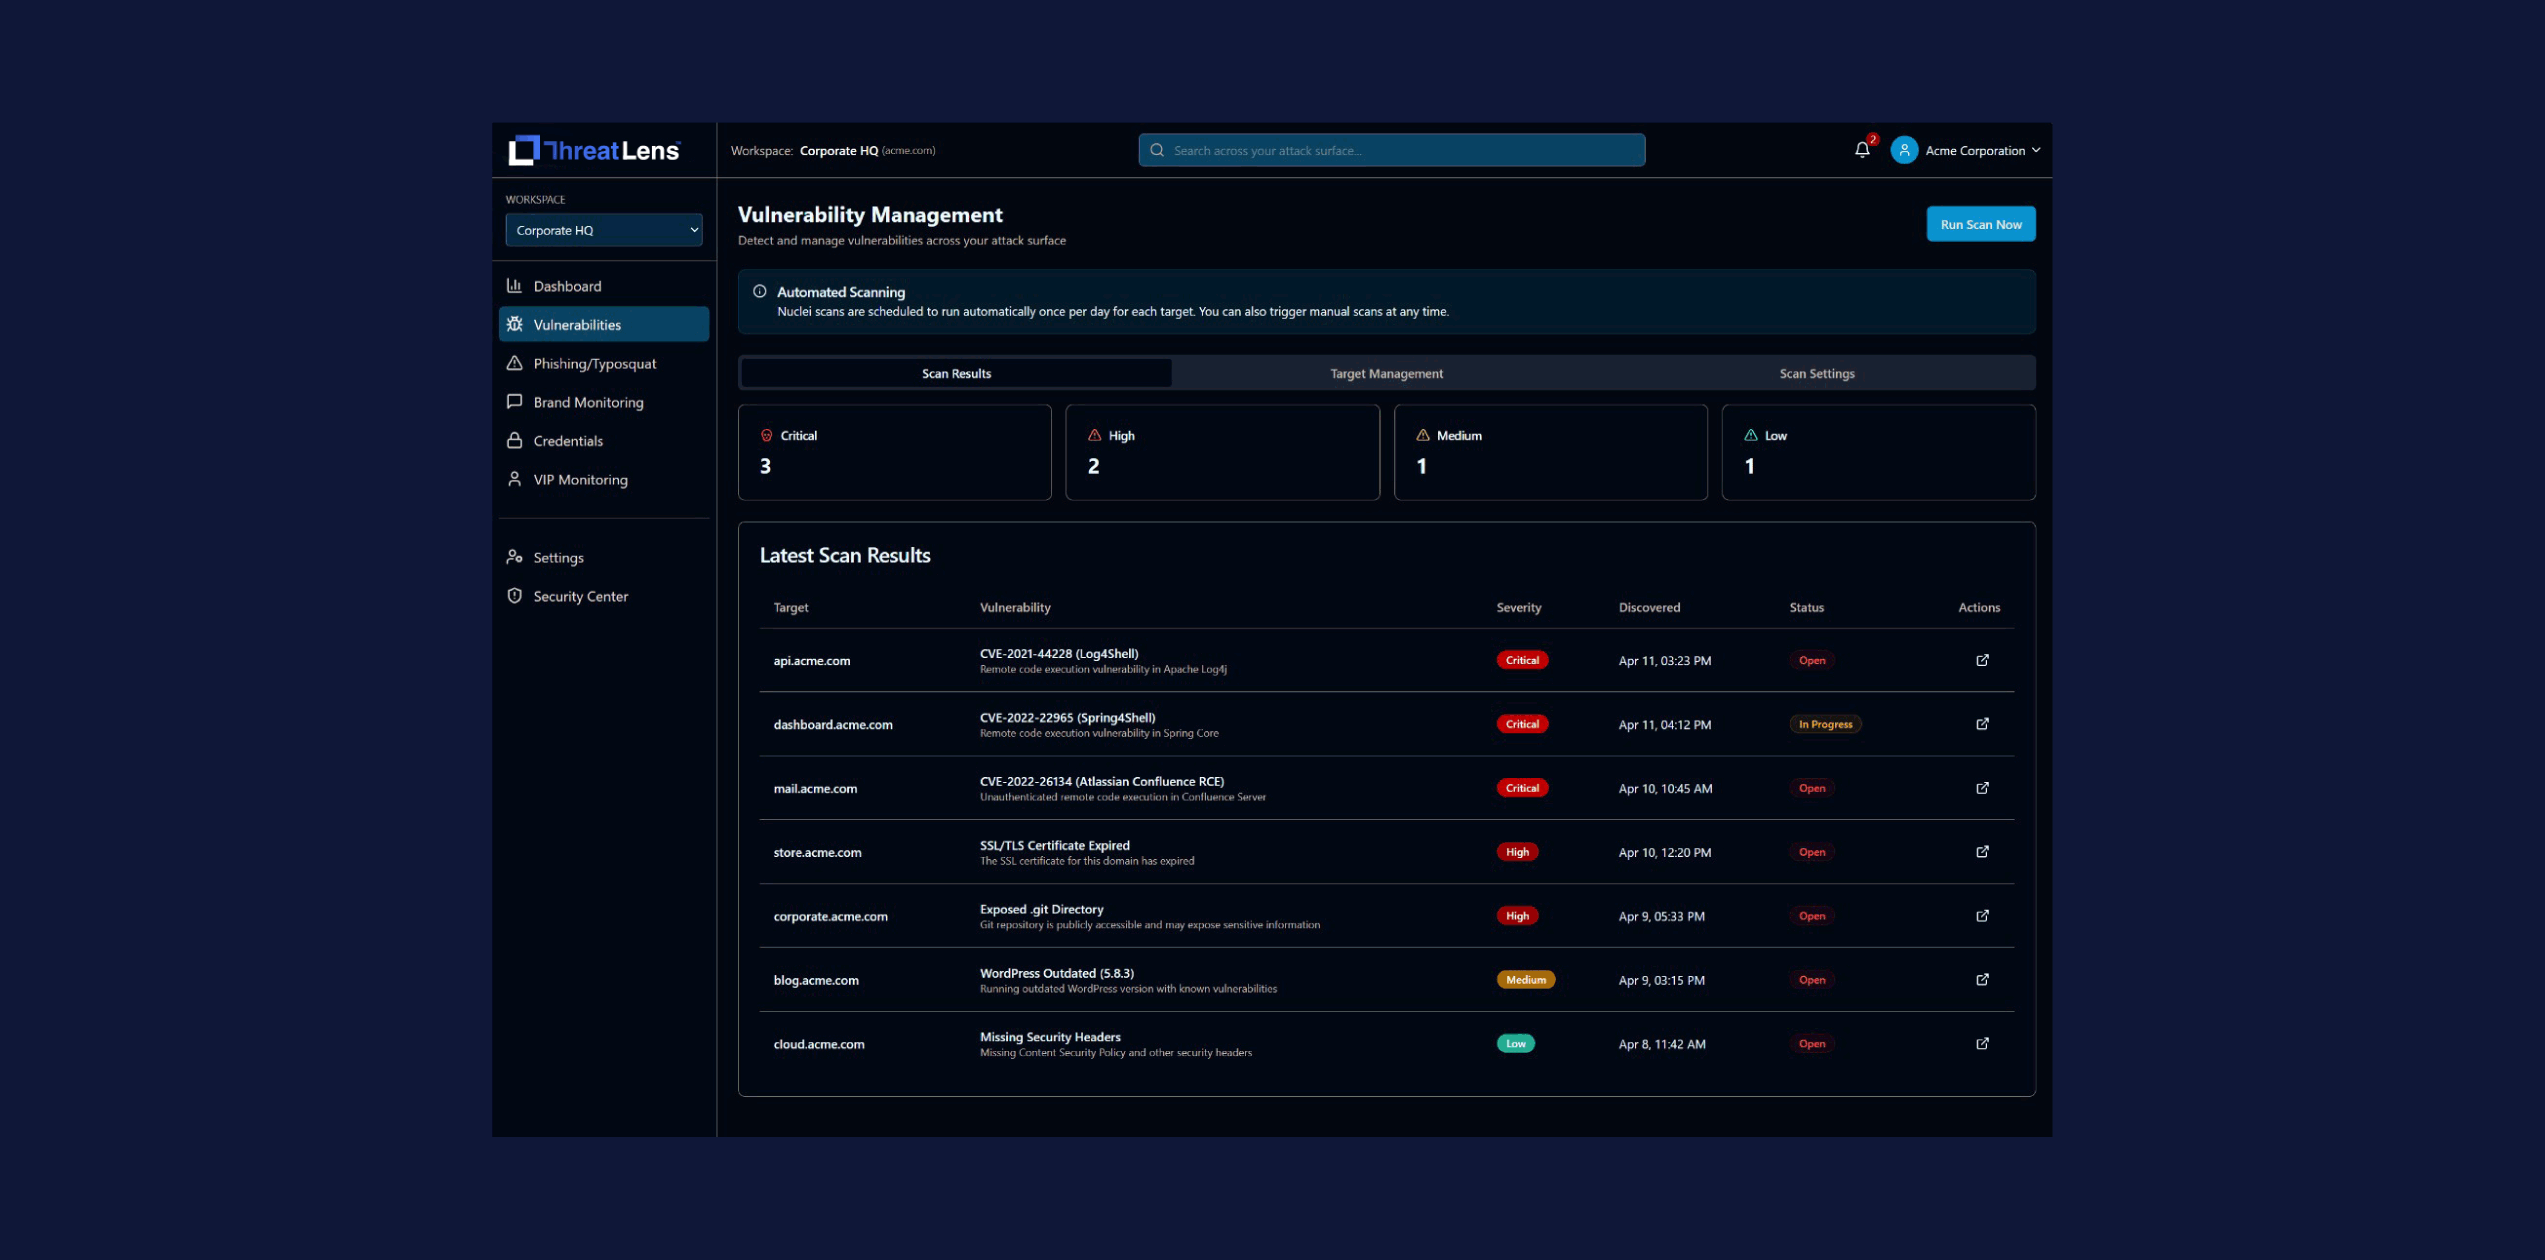The height and width of the screenshot is (1260, 2545).
Task: Click the notification bell icon
Action: [1861, 150]
